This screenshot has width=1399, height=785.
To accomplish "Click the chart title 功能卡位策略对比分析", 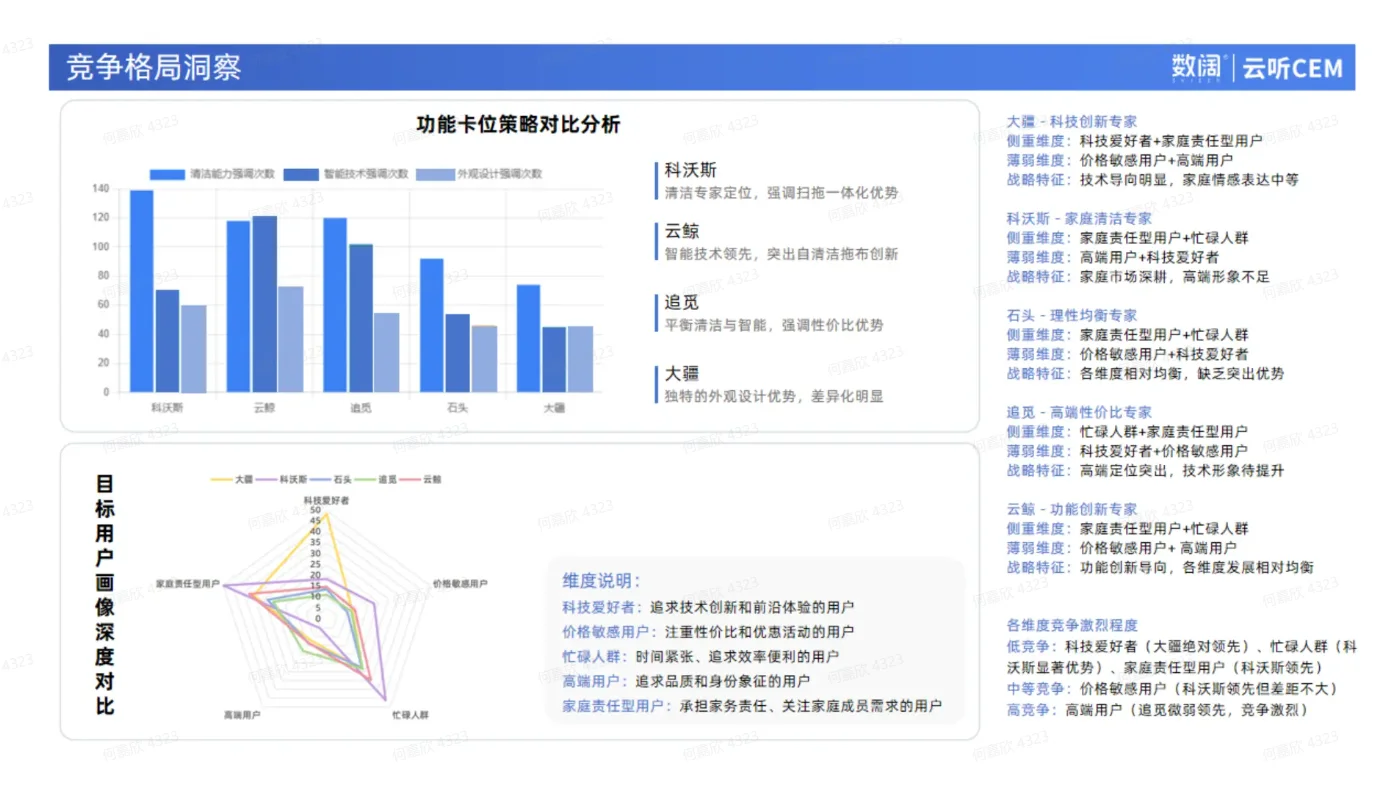I will [518, 124].
